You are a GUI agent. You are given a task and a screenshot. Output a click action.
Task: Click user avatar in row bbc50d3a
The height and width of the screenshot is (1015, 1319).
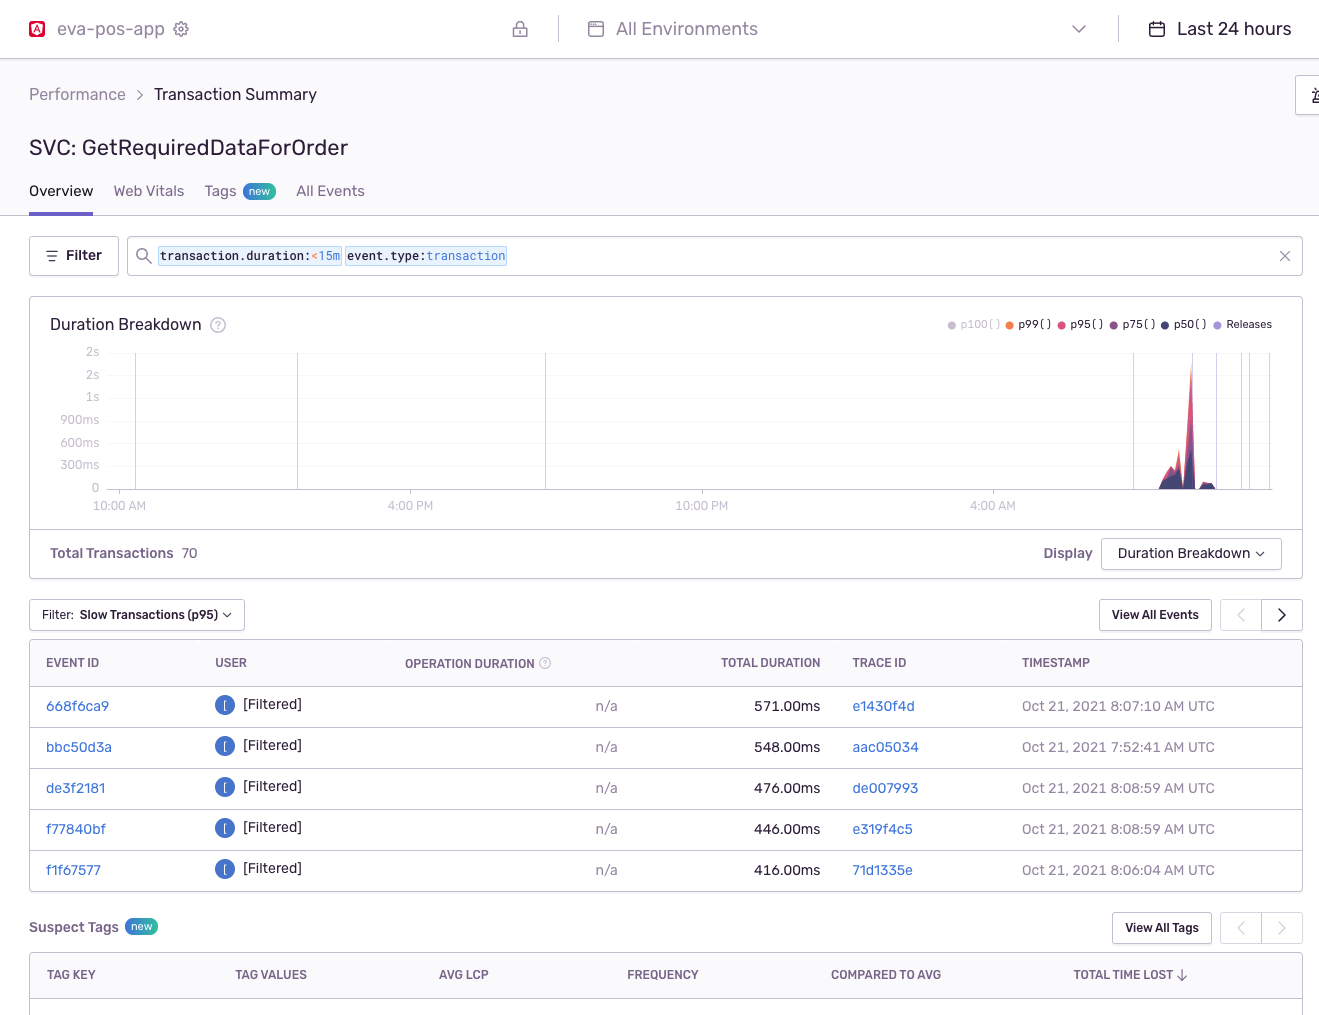click(225, 746)
